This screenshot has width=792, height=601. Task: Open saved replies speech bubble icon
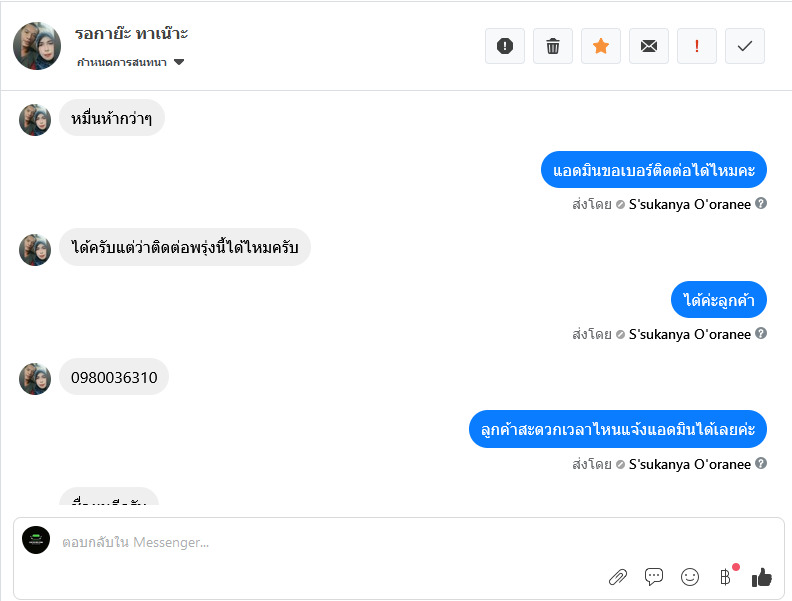[654, 576]
